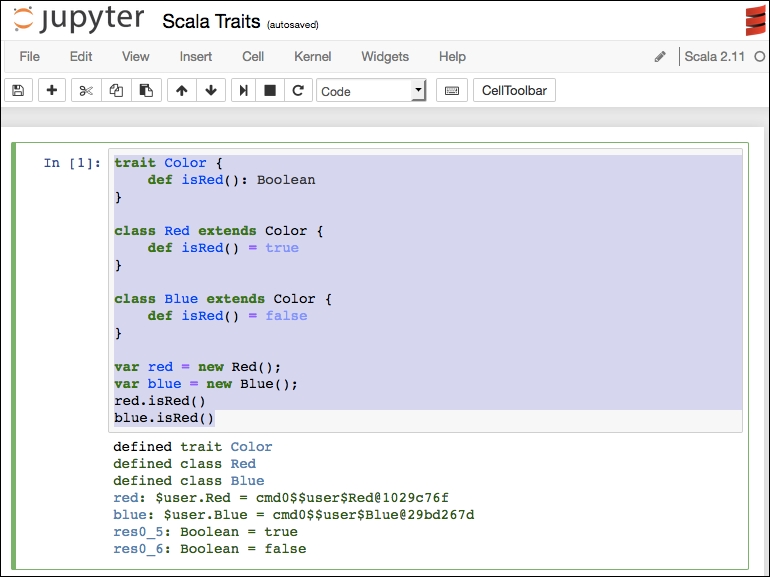Image resolution: width=770 pixels, height=577 pixels.
Task: Click line 'def isRed() = false'
Action: (227, 316)
